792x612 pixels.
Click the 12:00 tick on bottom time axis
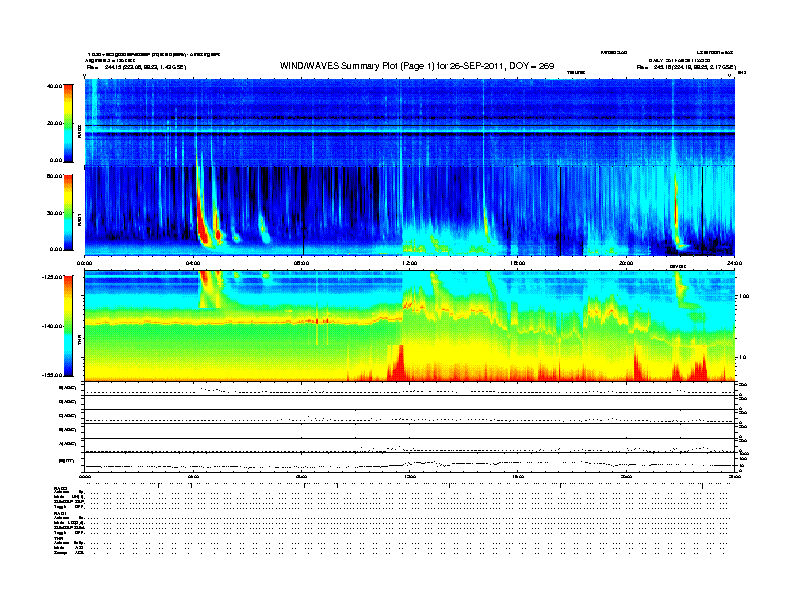tap(410, 476)
